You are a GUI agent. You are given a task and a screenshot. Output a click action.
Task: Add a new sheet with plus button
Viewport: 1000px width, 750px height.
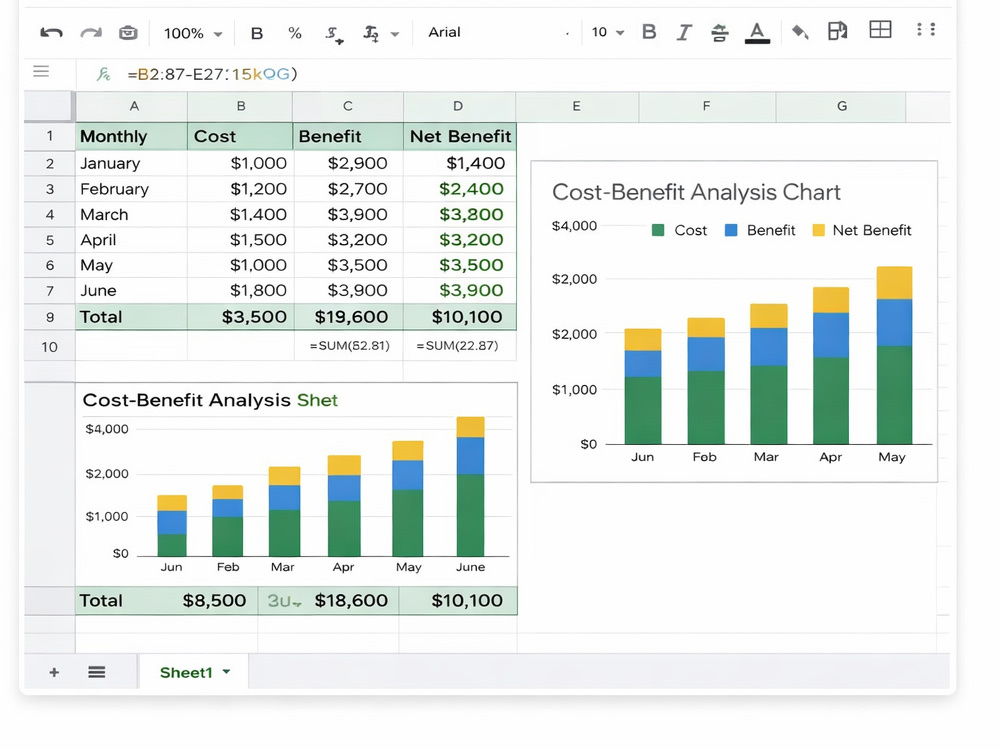(54, 672)
